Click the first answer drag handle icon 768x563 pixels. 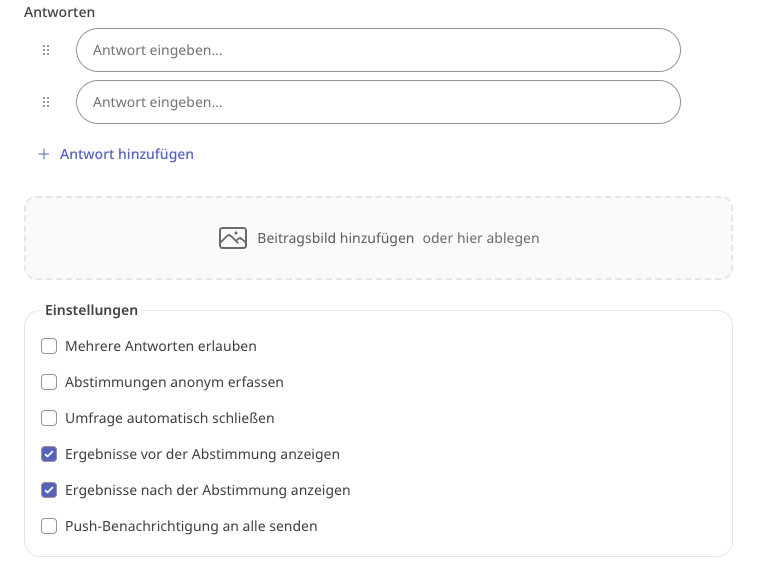point(46,50)
